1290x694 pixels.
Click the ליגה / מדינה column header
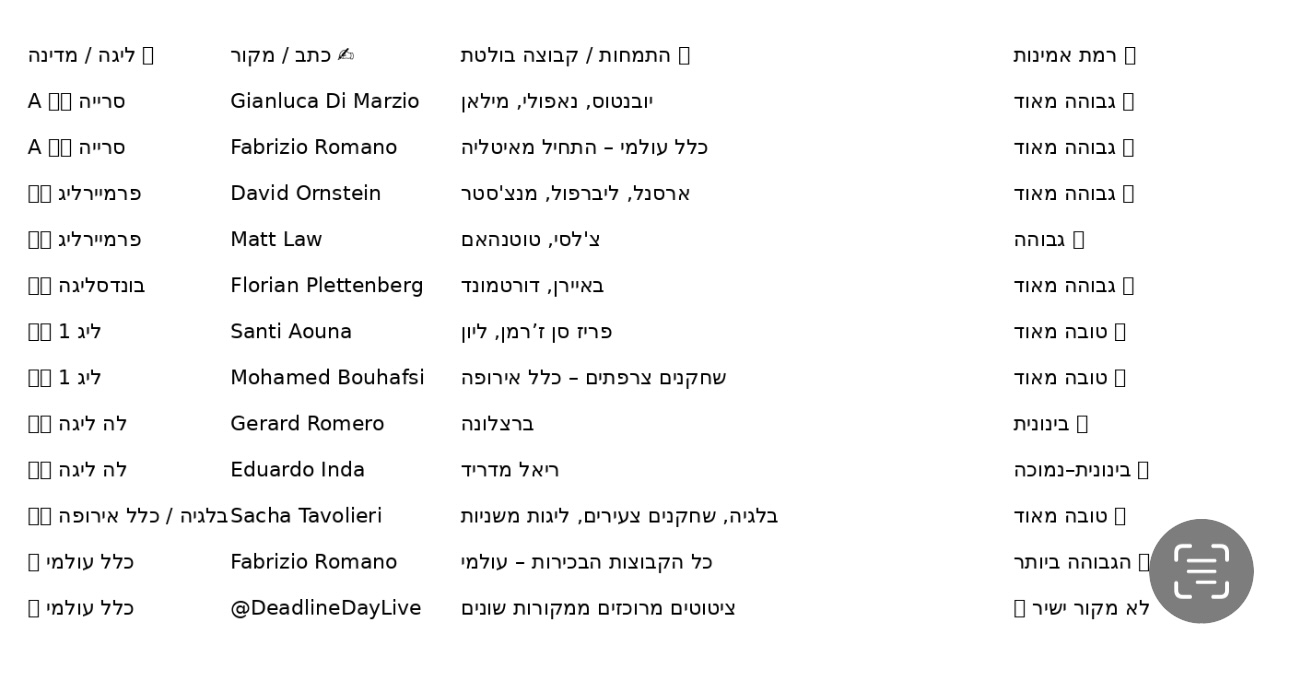pyautogui.click(x=91, y=55)
